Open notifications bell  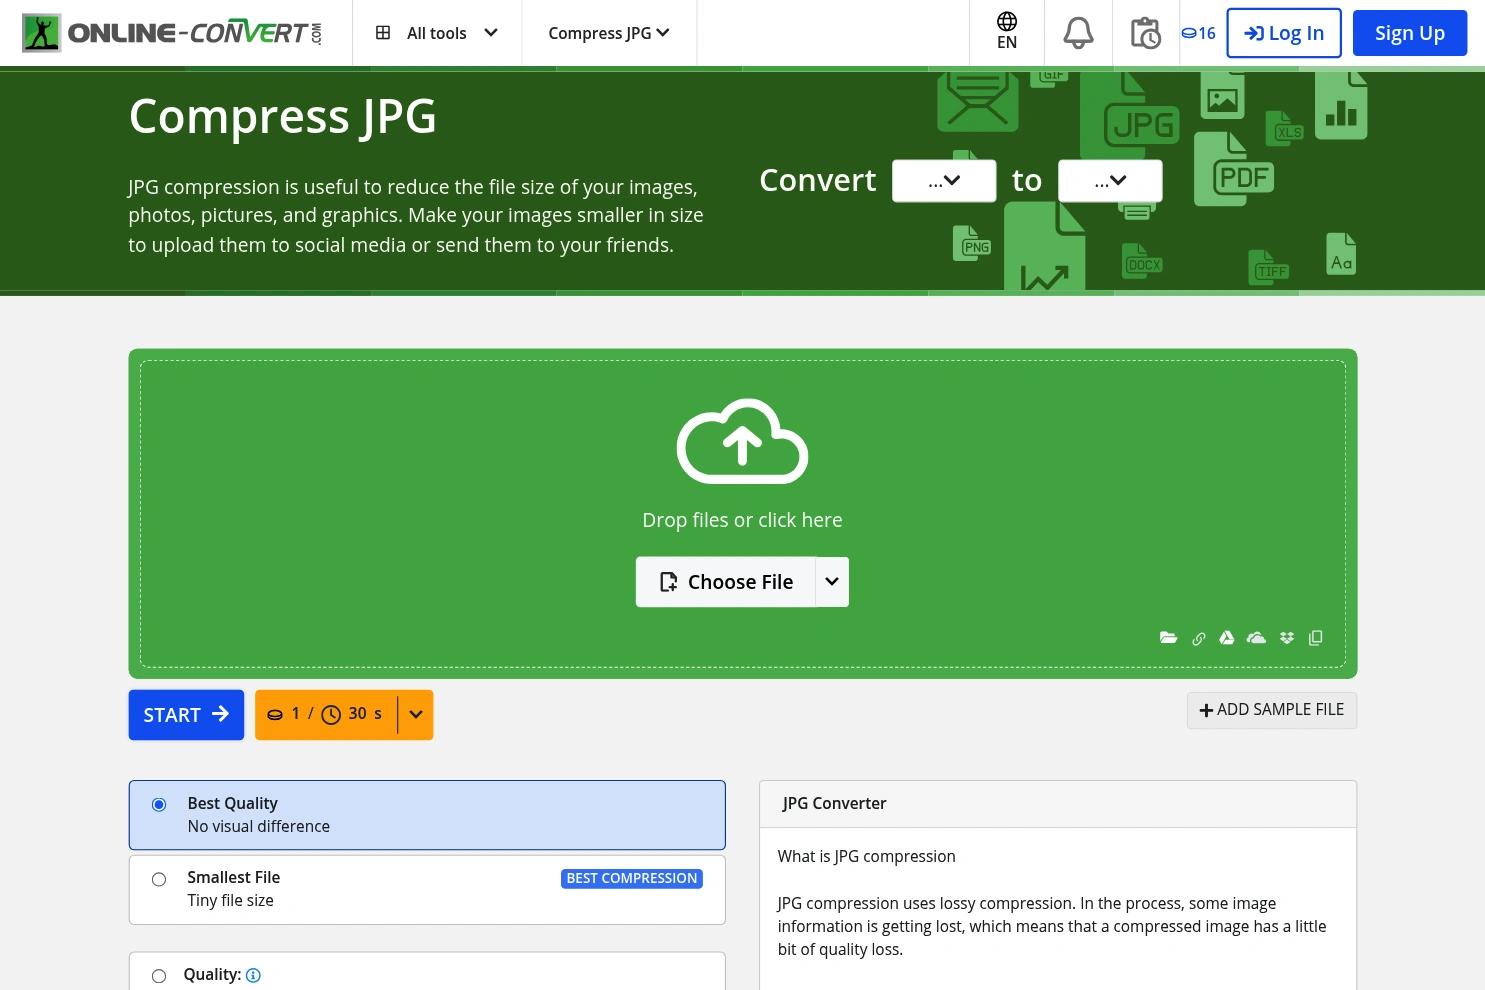point(1078,33)
